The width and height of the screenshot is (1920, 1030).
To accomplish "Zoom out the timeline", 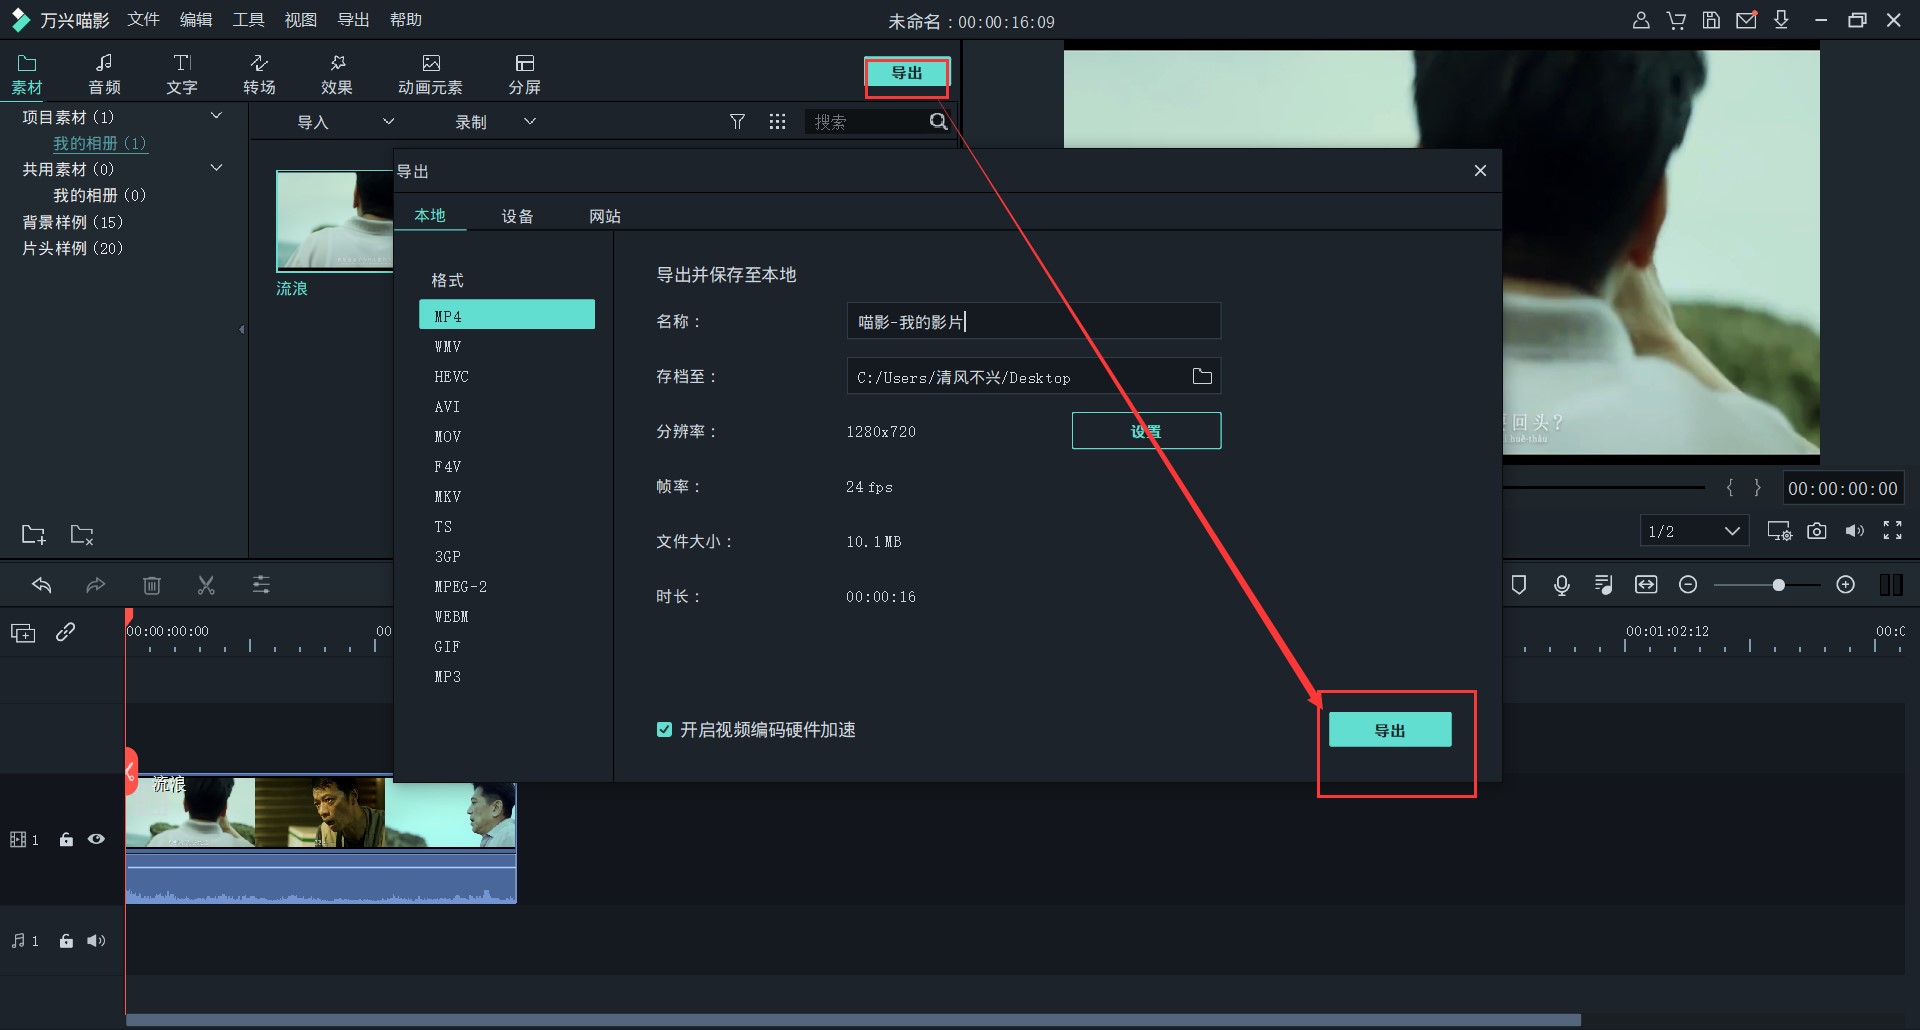I will tap(1688, 585).
